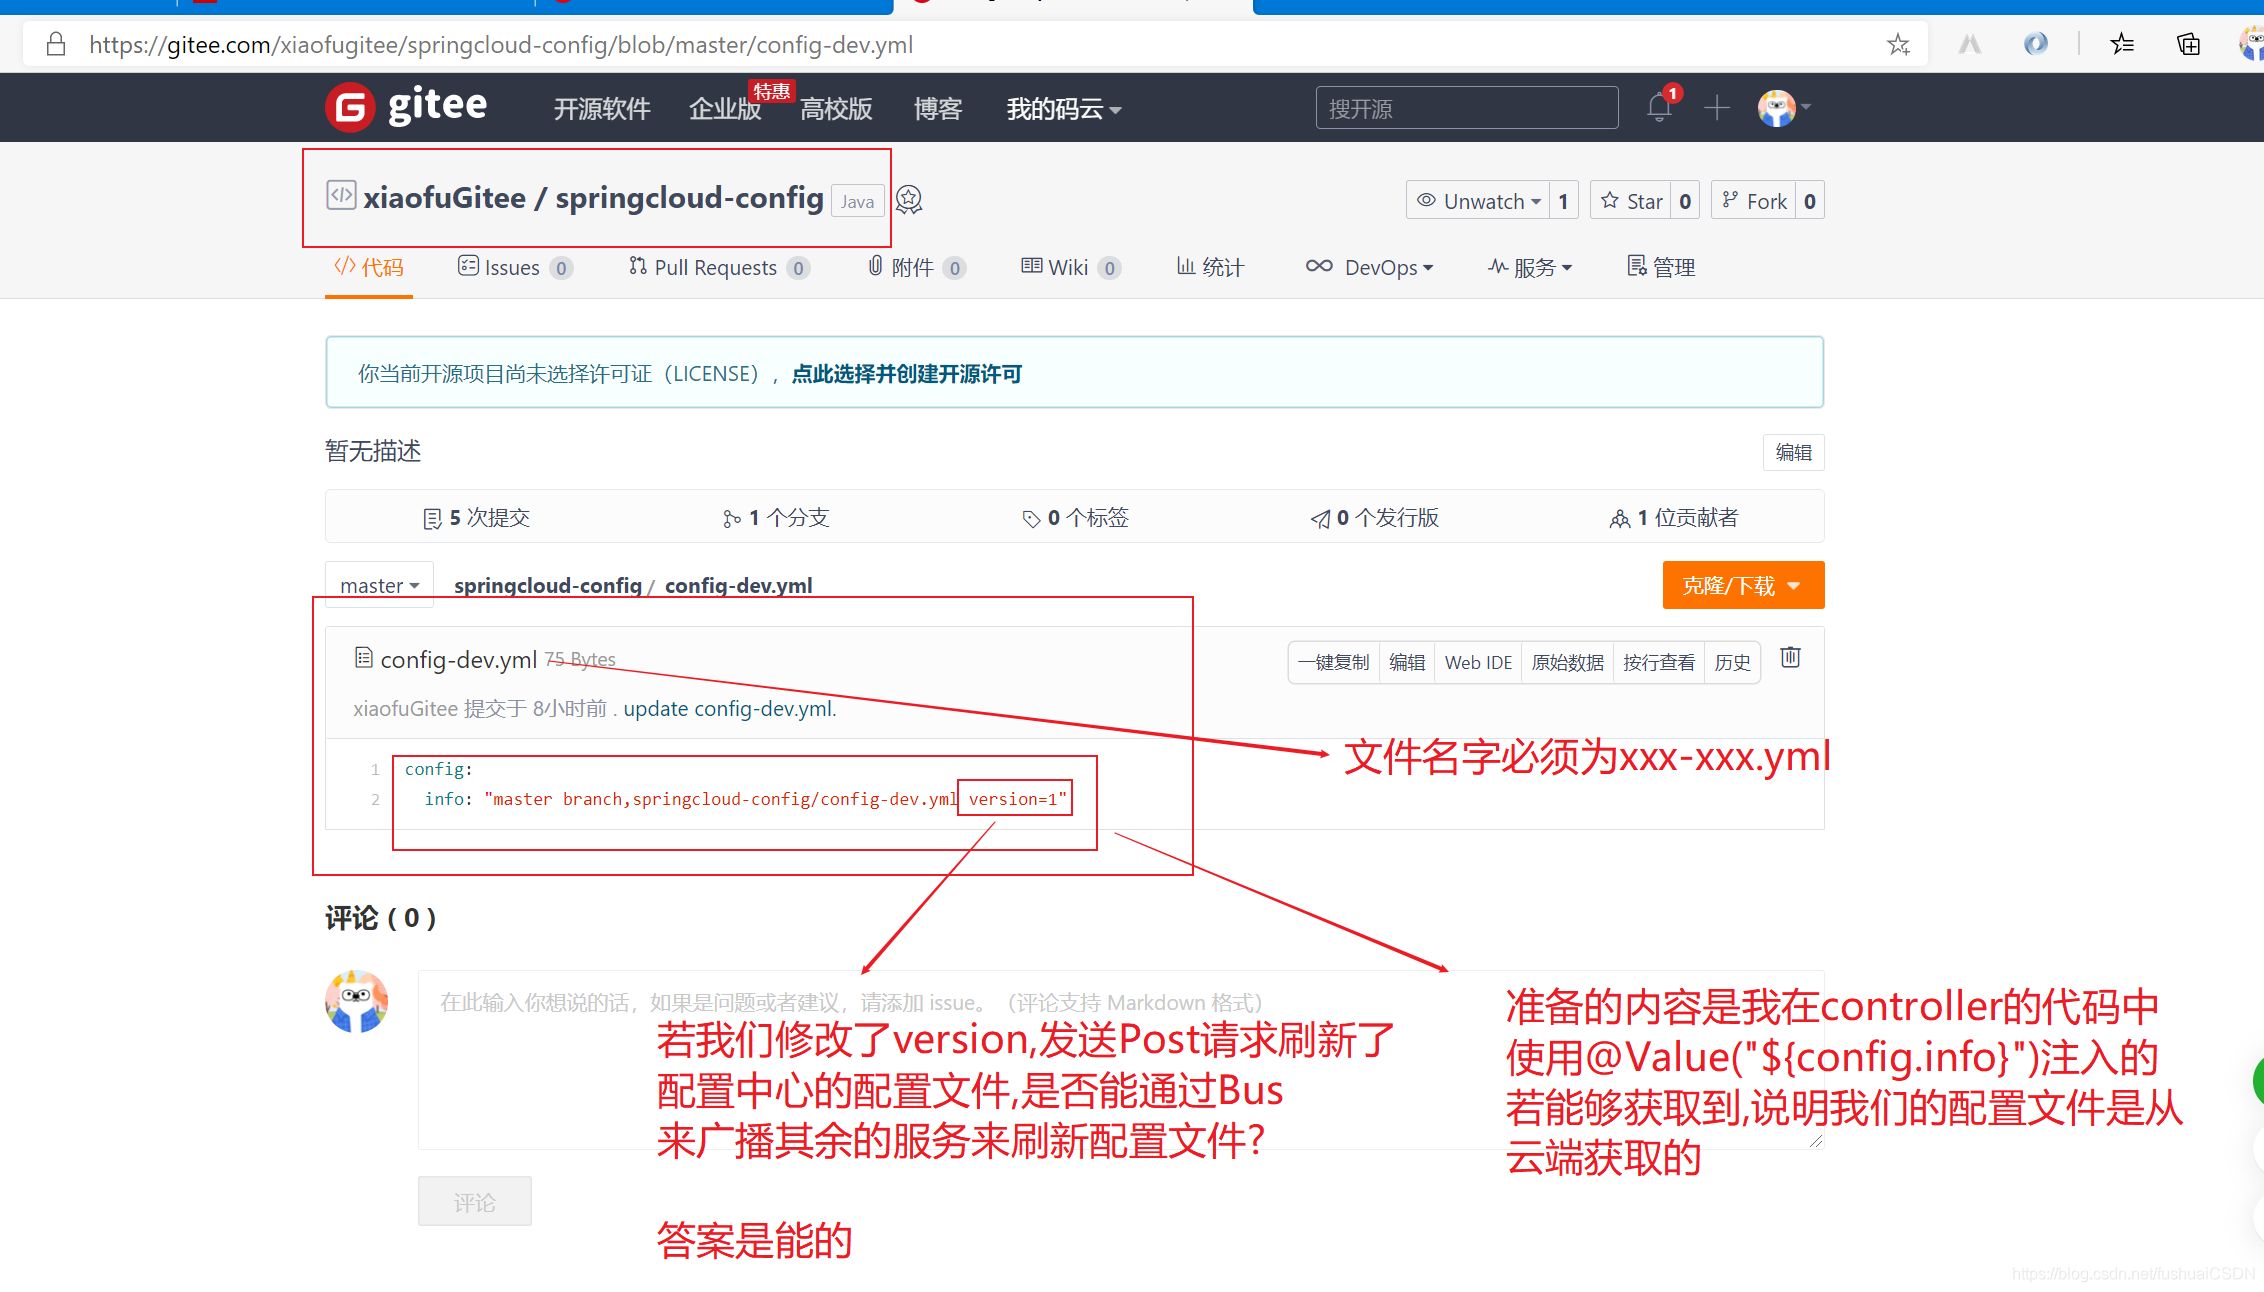Click the Star count 0
The image size is (2264, 1292).
[x=1685, y=201]
